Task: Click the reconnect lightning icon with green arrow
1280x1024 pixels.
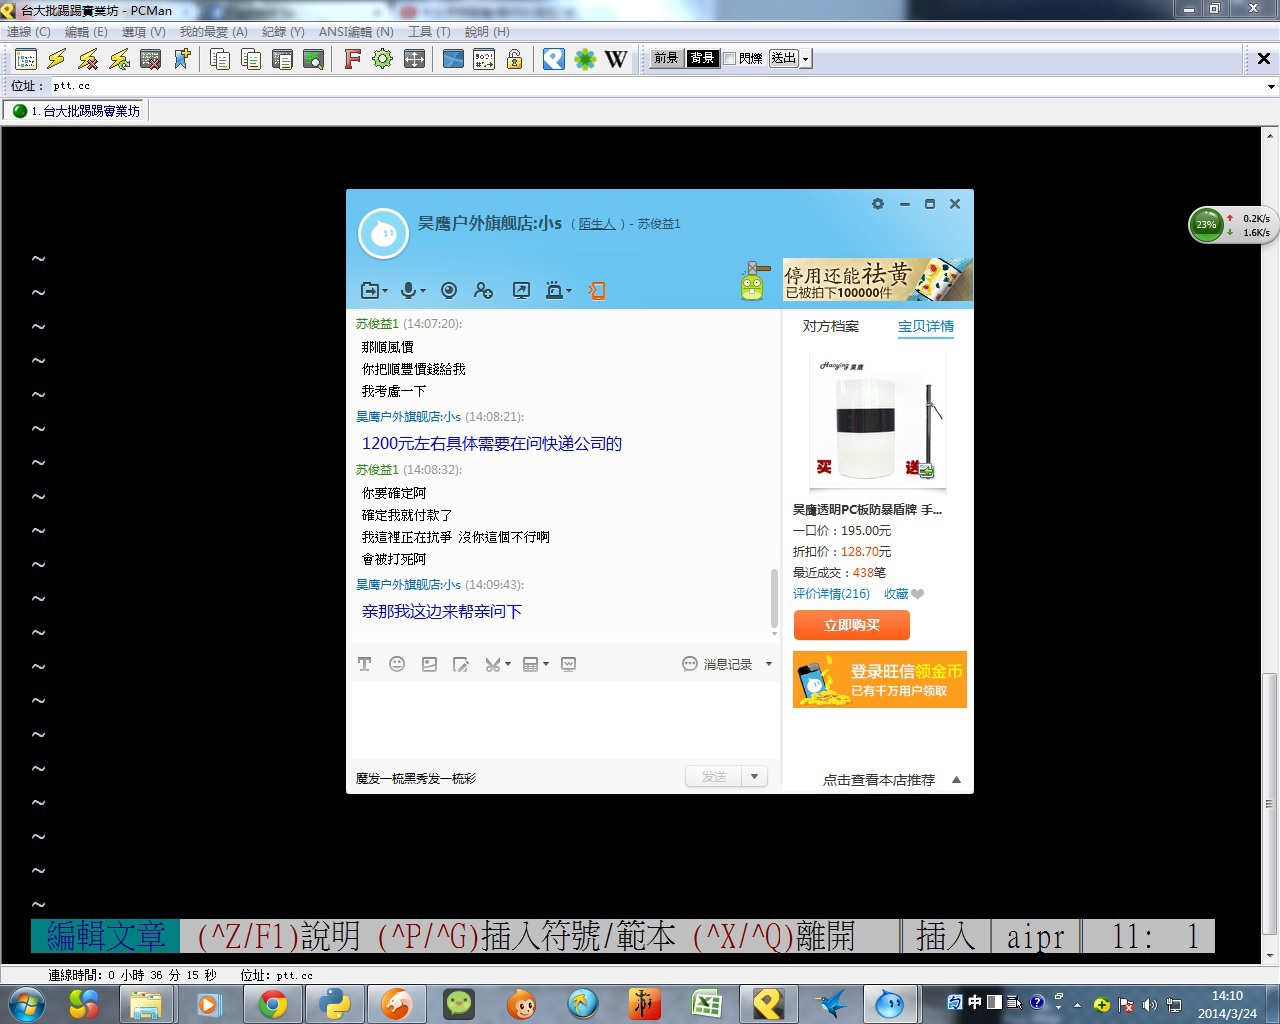Action: (x=119, y=59)
